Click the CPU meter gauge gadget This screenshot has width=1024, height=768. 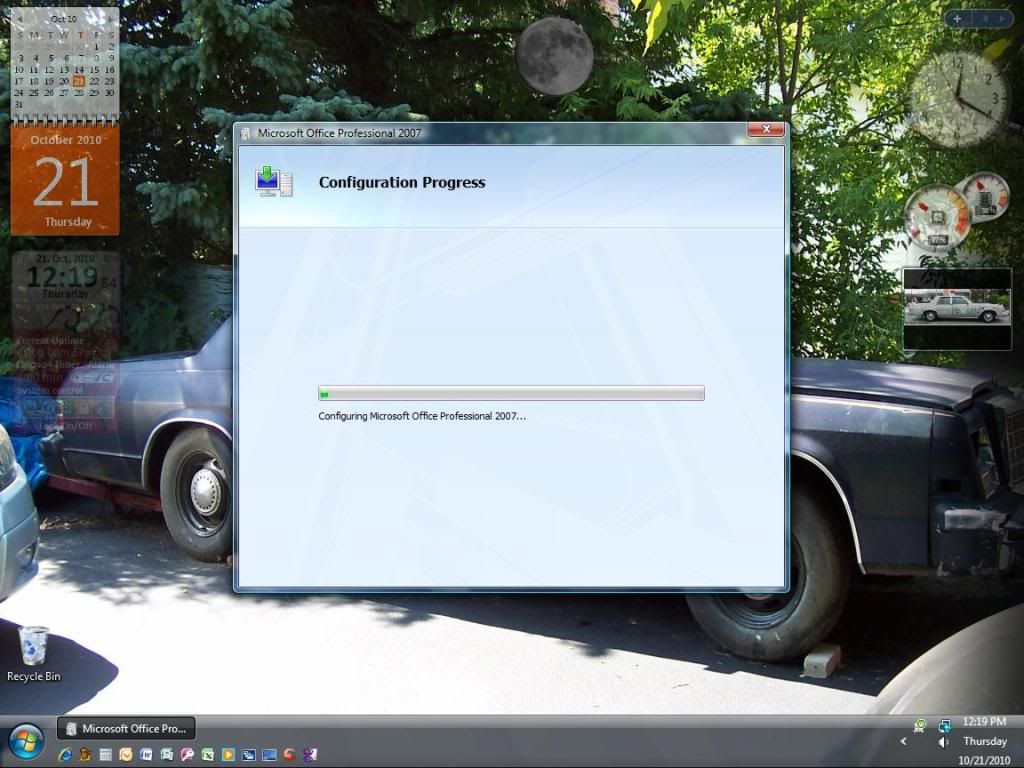tap(937, 217)
